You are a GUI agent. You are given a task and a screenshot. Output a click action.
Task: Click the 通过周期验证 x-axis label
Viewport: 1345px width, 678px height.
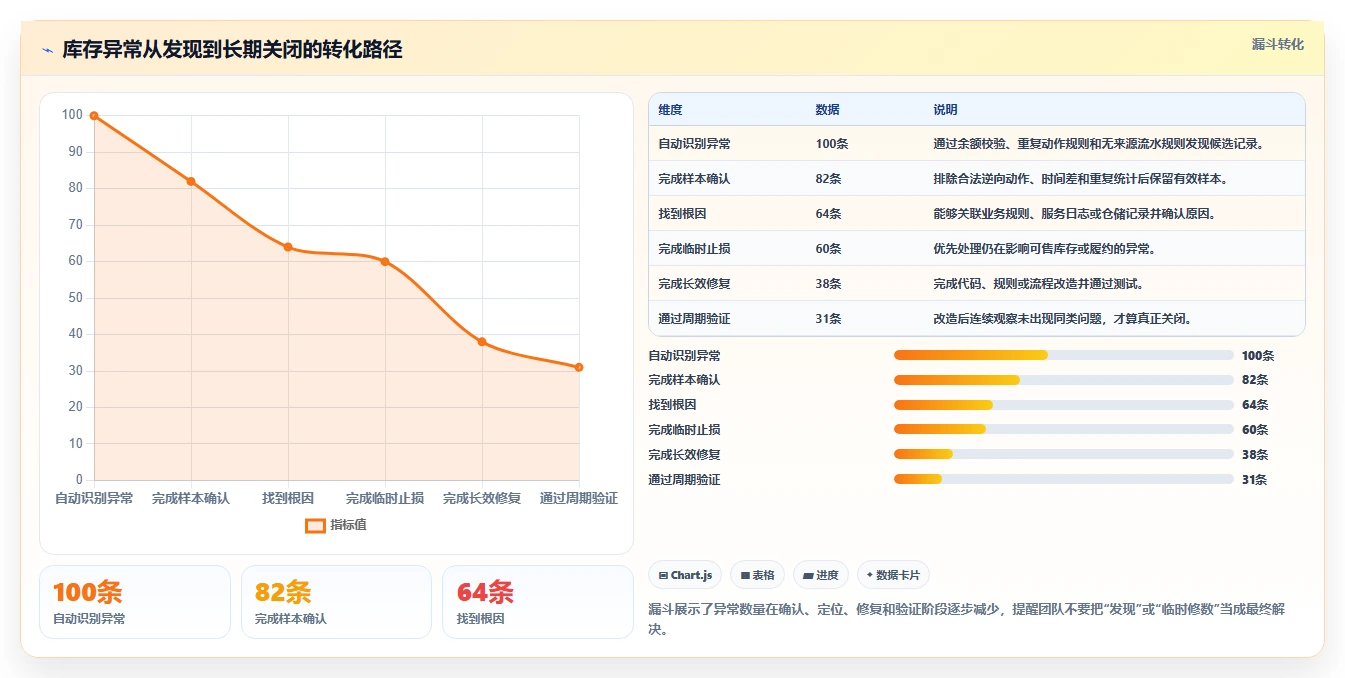tap(579, 498)
